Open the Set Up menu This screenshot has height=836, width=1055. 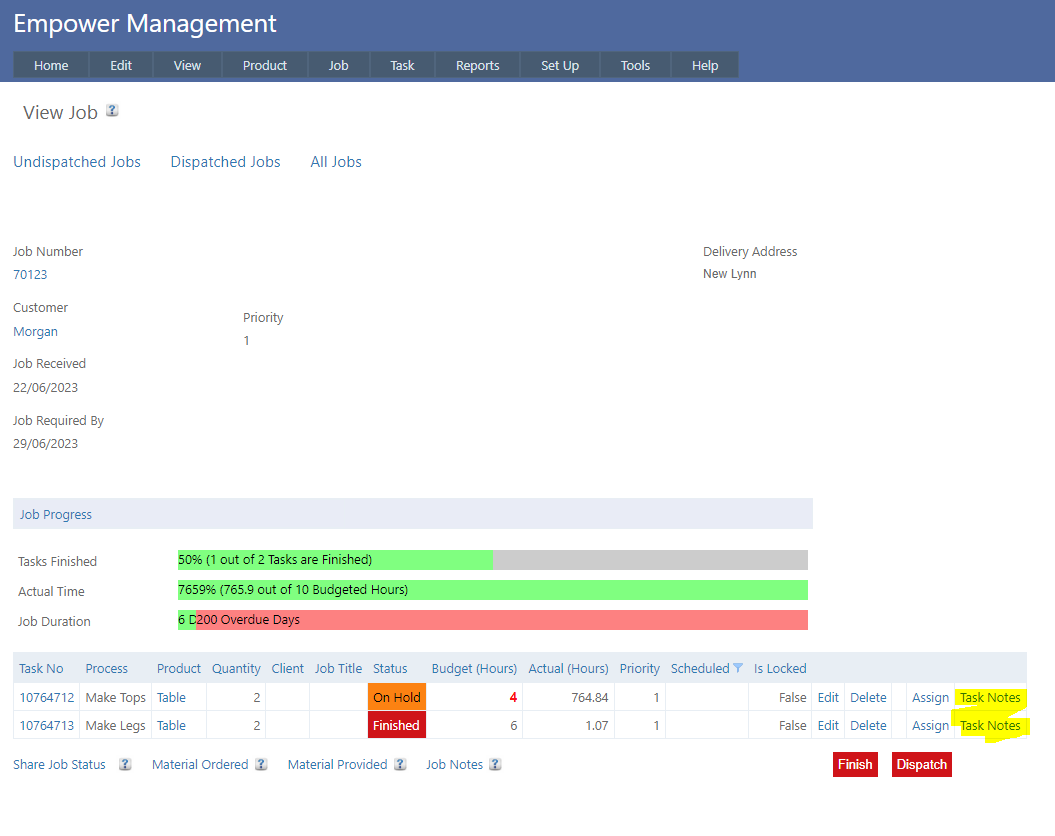click(x=559, y=65)
